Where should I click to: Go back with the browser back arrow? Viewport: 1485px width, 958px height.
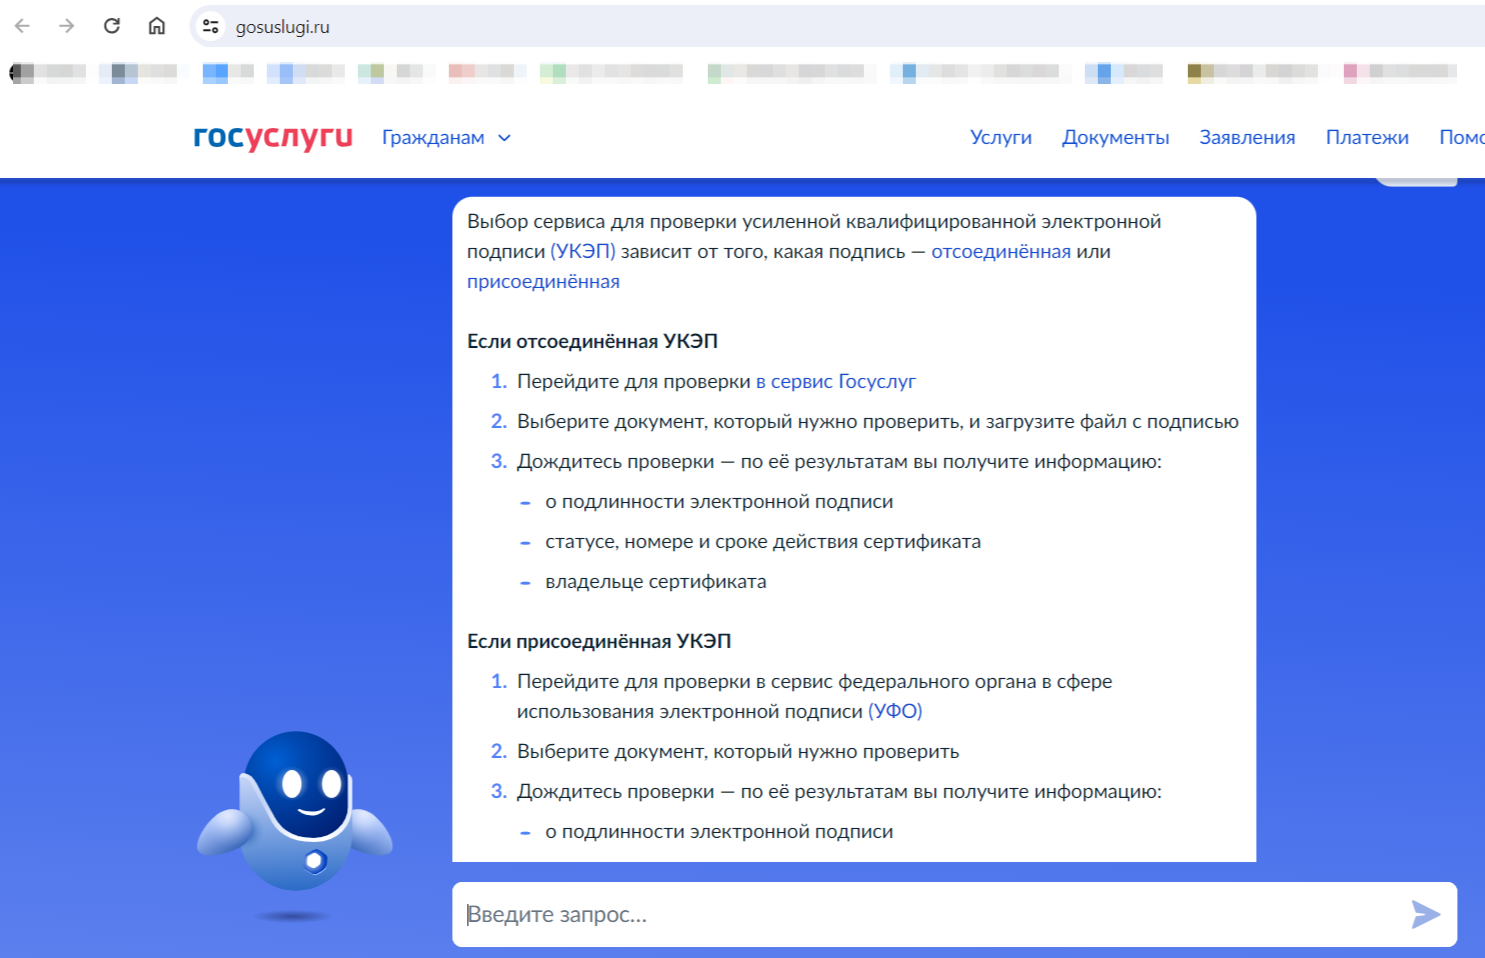[22, 26]
